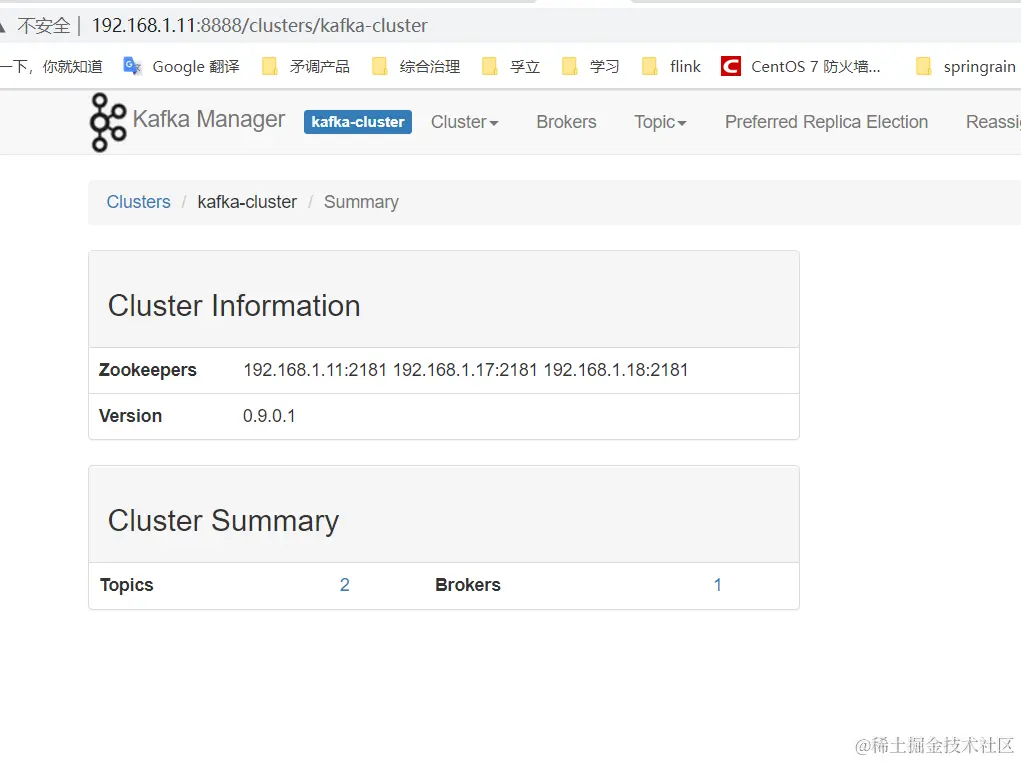Viewport: 1021px width, 762px height.
Task: Open the CentOS 7 防火墙 bookmark
Action: click(x=801, y=66)
